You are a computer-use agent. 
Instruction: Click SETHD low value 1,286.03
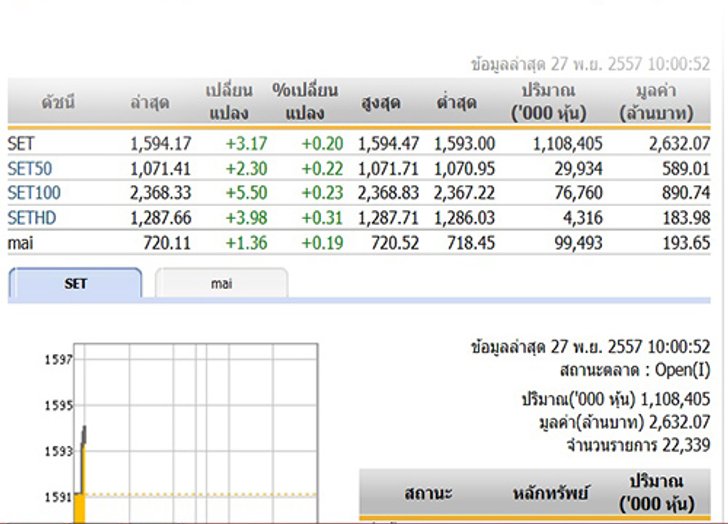pyautogui.click(x=465, y=218)
